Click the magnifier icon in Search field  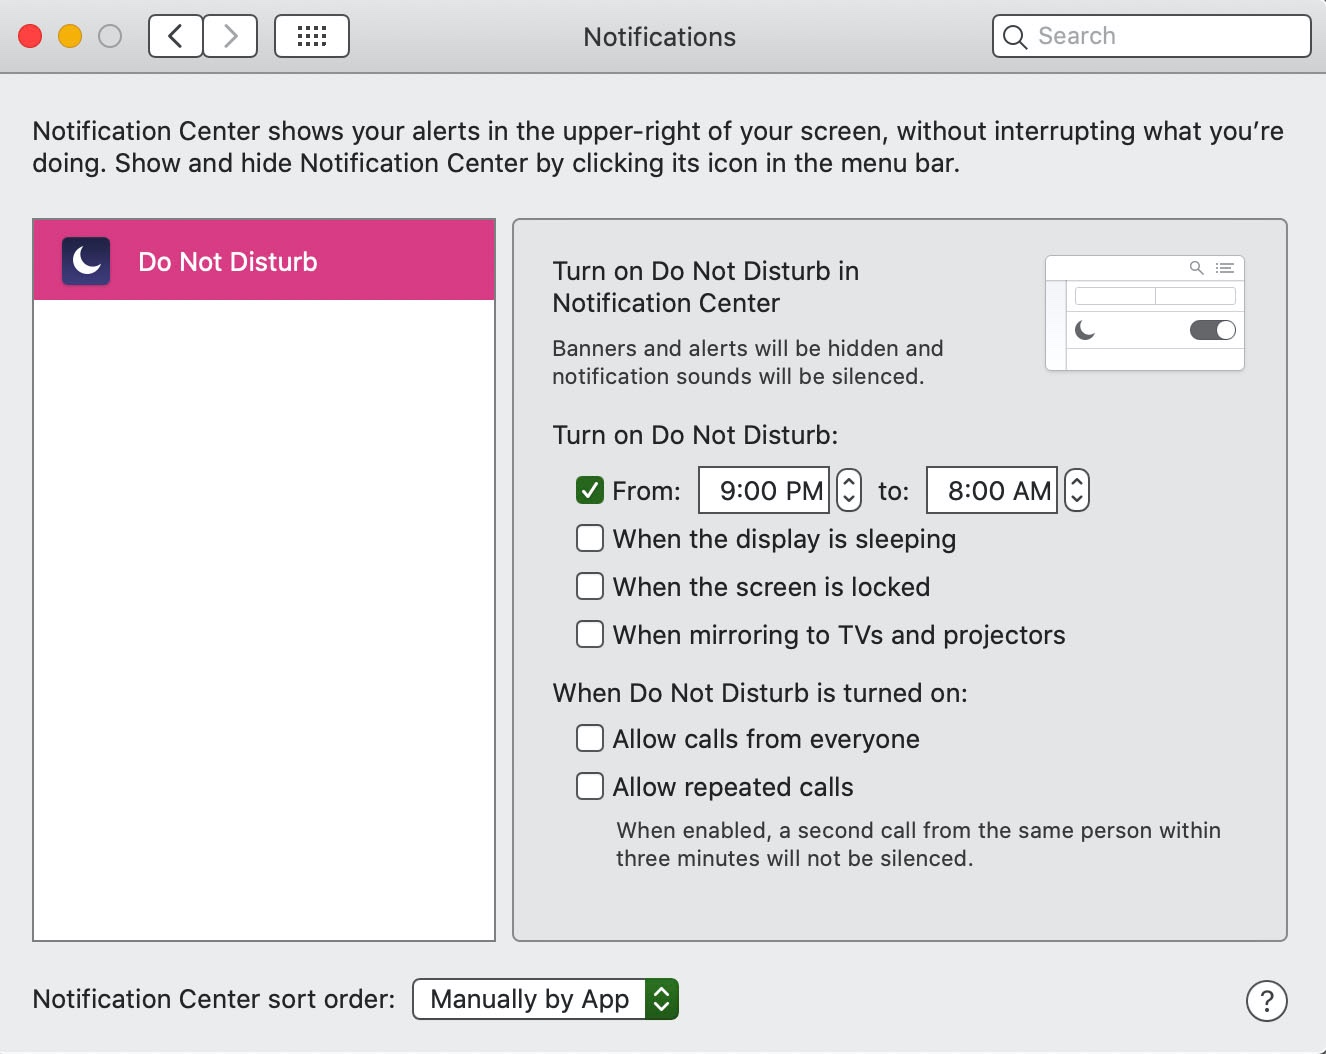point(1015,37)
